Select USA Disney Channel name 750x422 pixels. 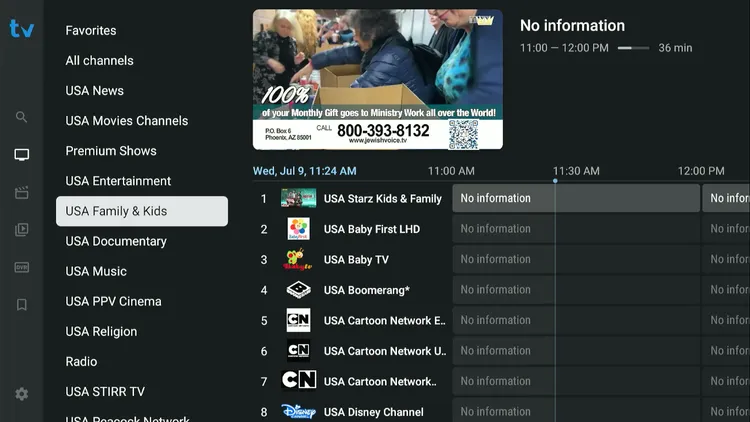point(374,412)
